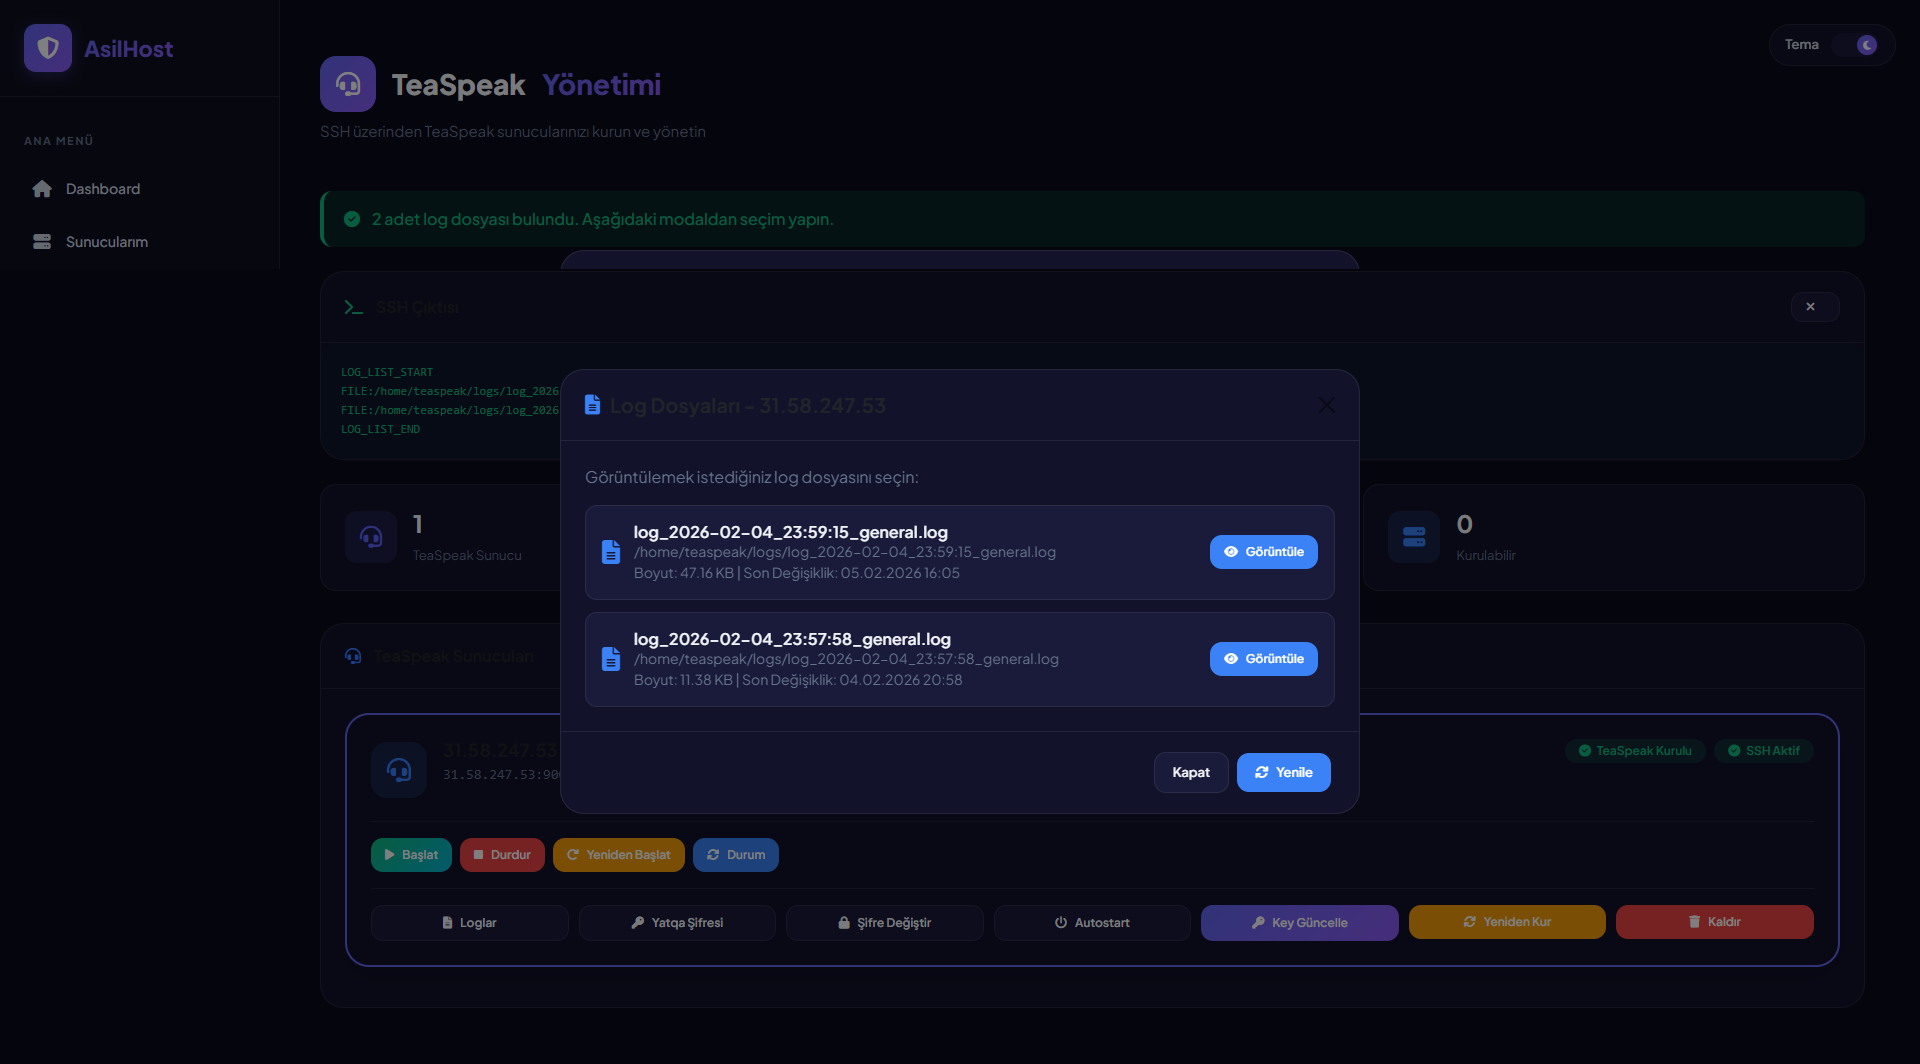
Task: View the 23:57:58 general log file
Action: click(1263, 659)
